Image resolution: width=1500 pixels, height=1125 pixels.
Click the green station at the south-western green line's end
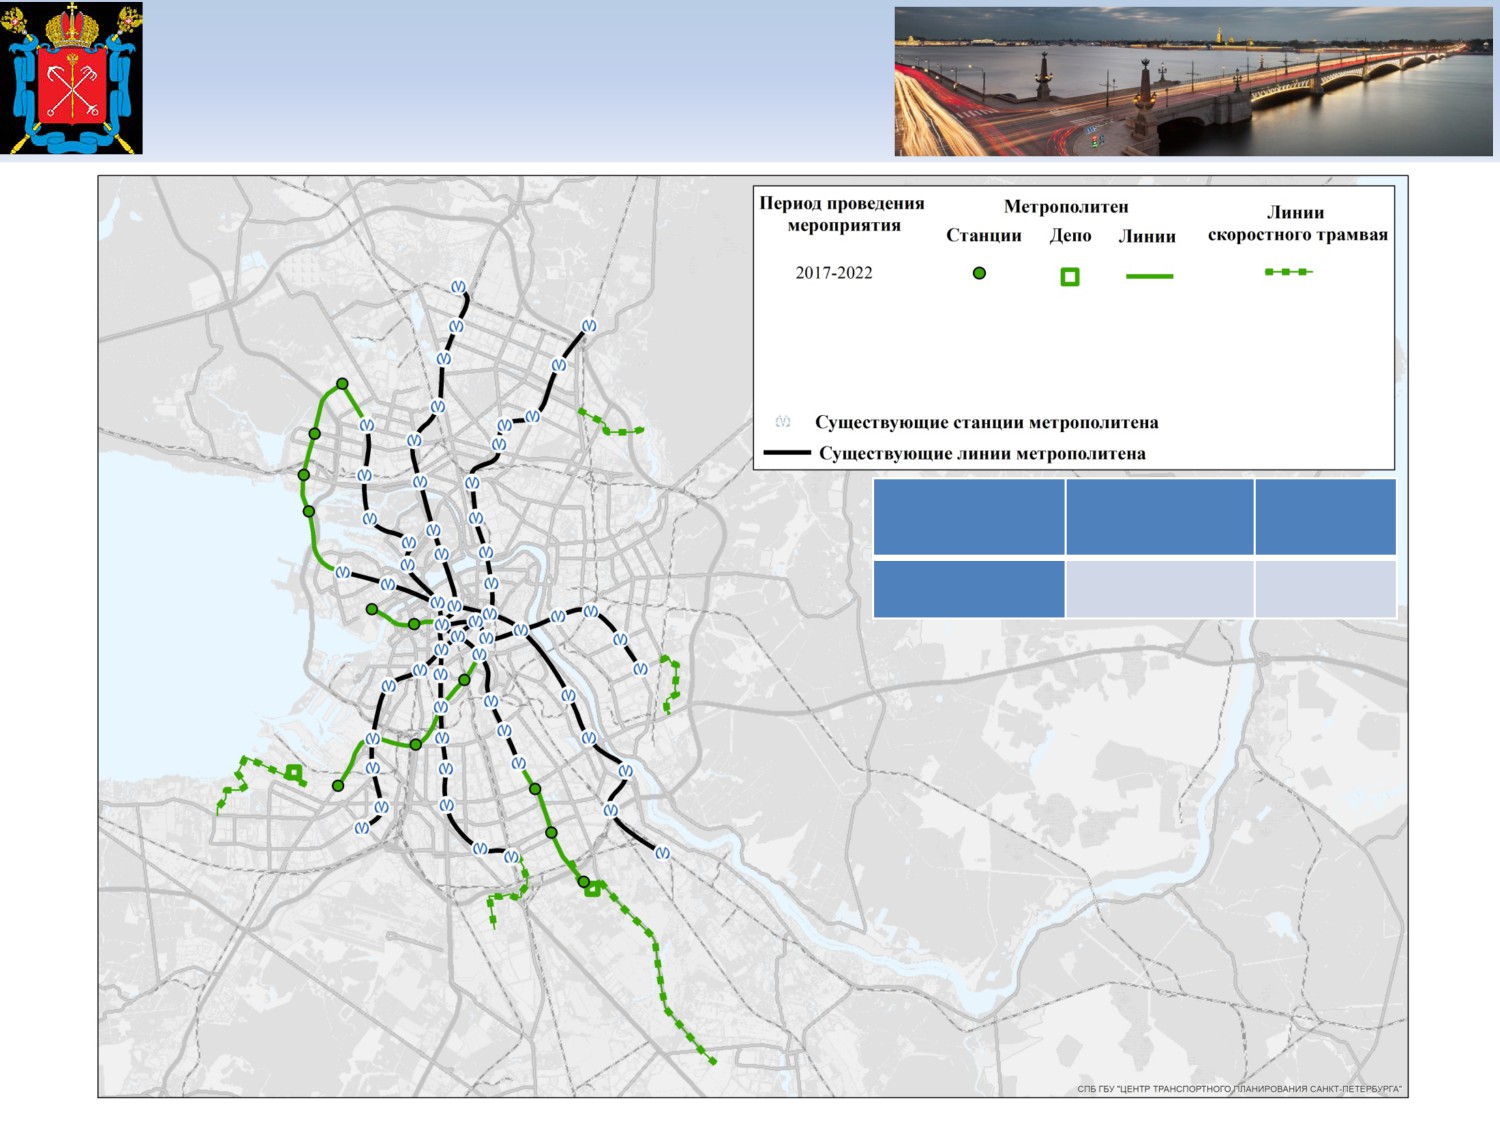coord(338,786)
